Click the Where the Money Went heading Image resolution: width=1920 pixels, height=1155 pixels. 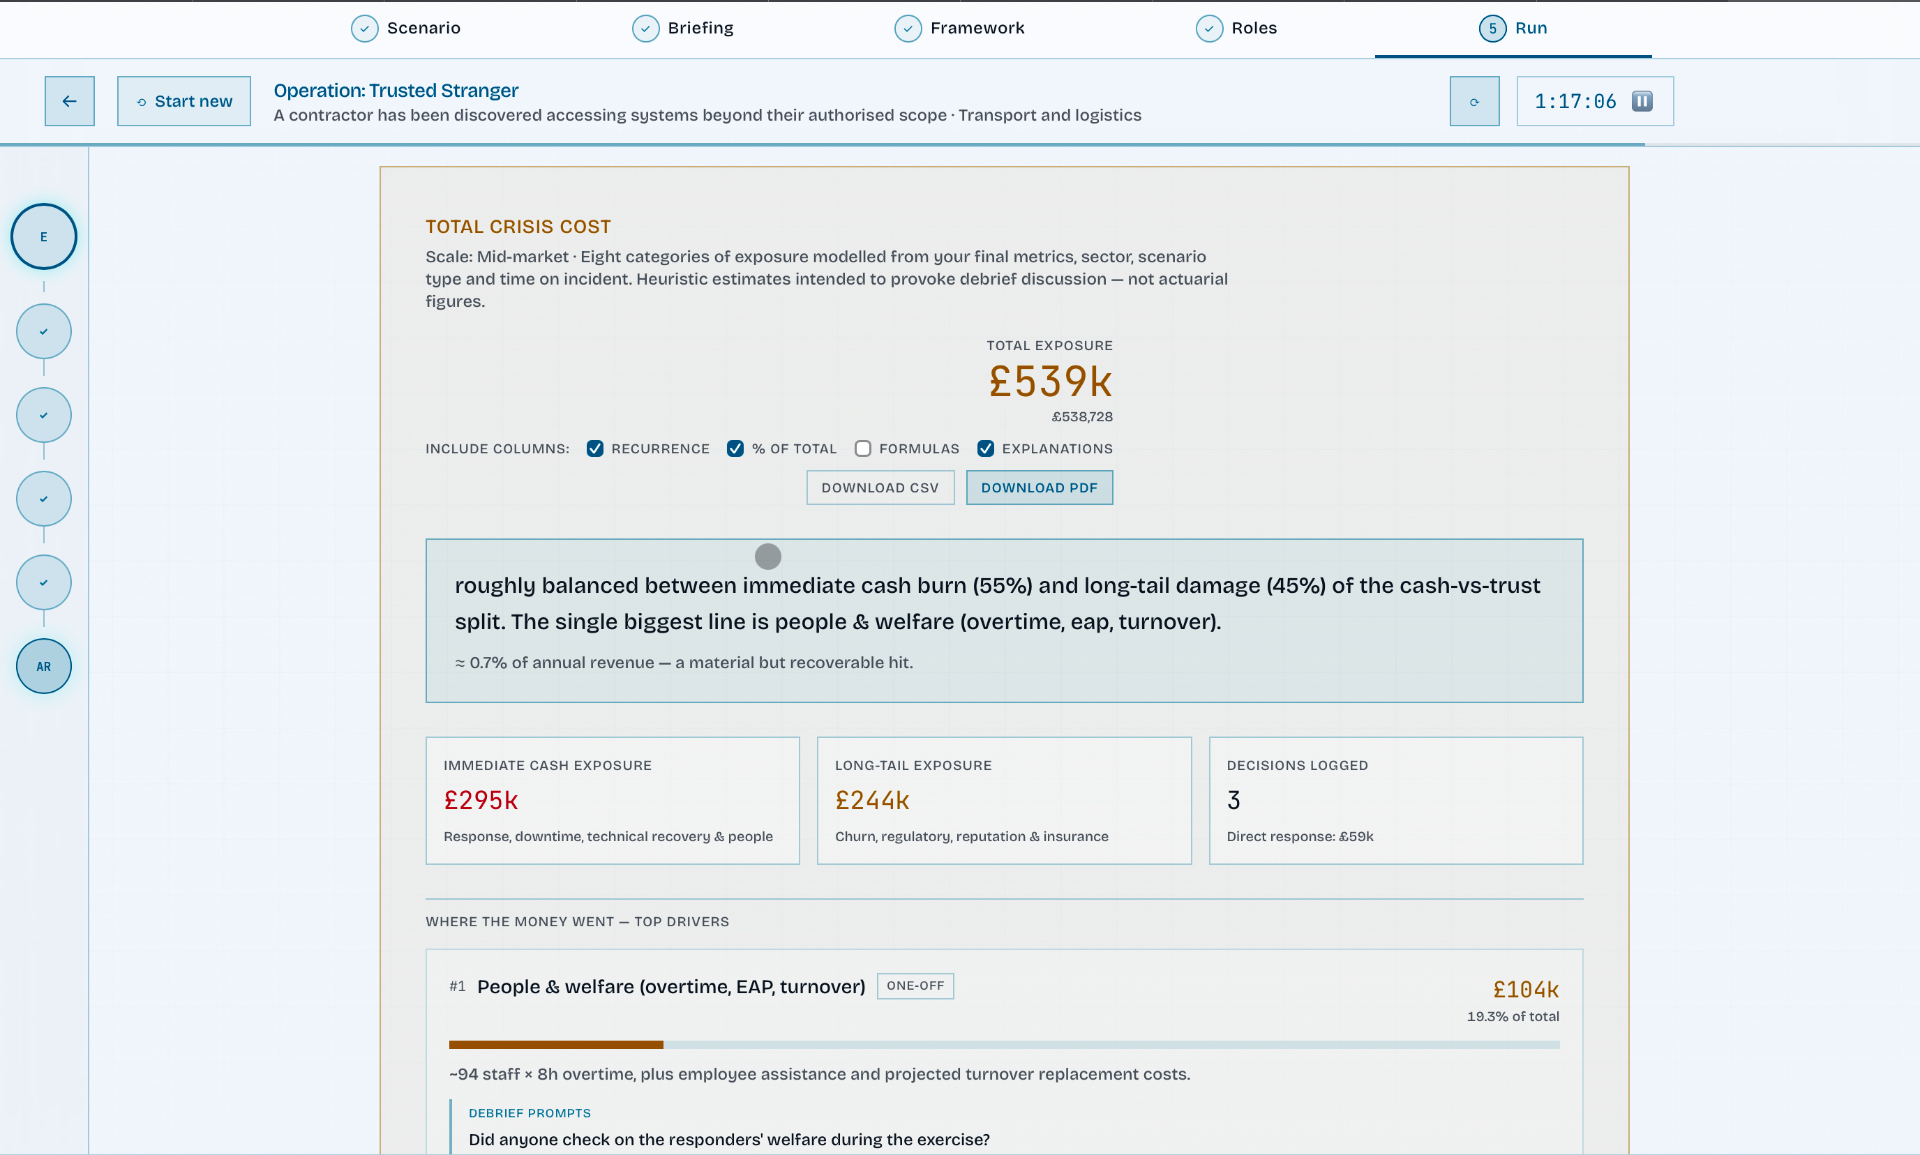click(578, 922)
